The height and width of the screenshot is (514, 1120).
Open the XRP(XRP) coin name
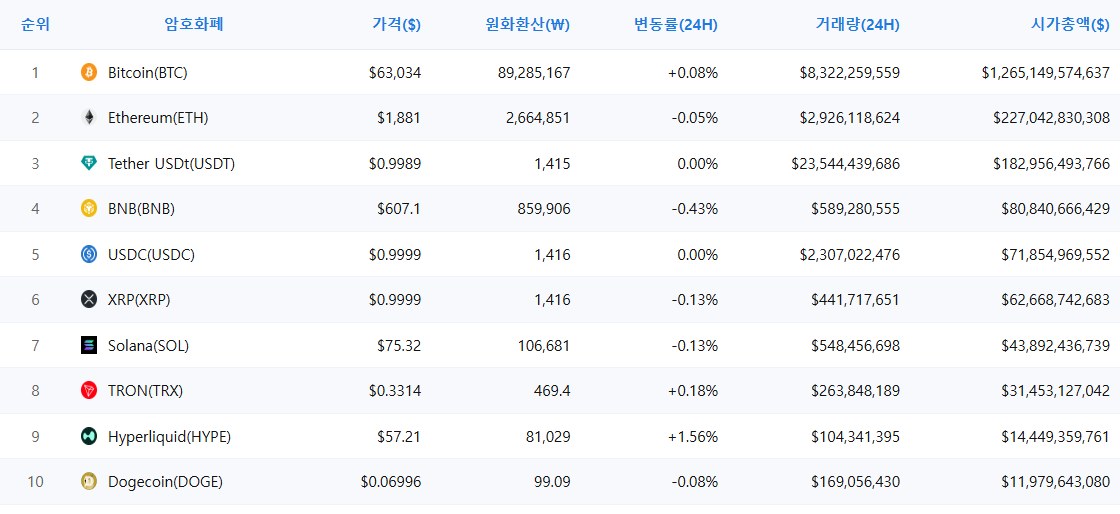coord(139,301)
